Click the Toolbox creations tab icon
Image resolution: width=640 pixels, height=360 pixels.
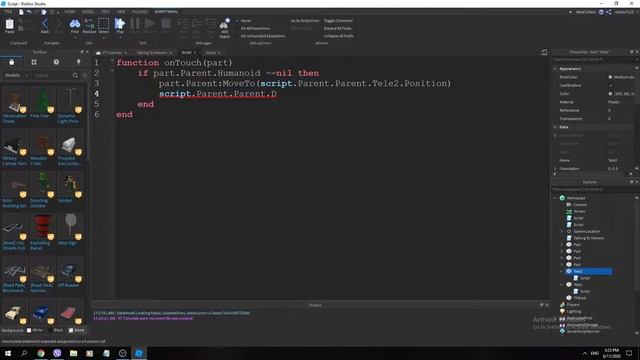pos(78,62)
